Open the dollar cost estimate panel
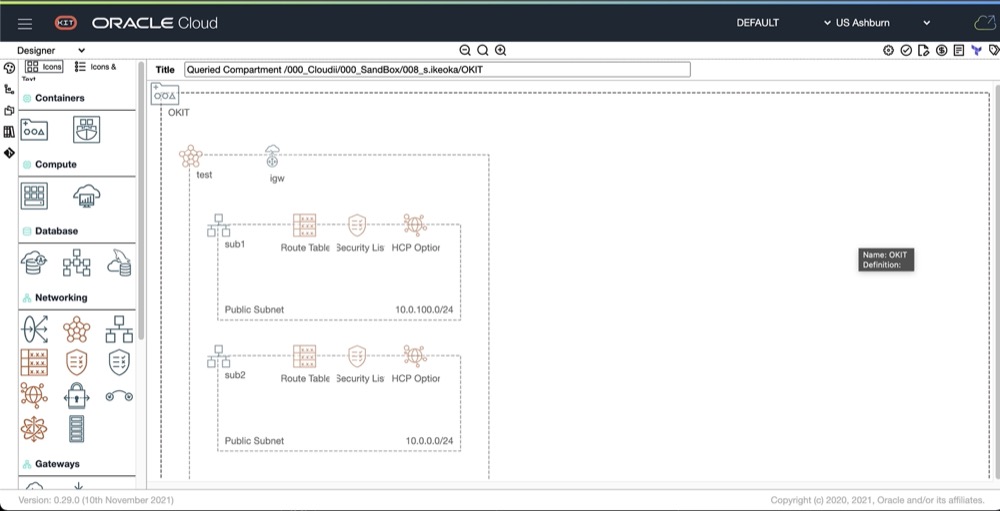Screen dimensions: 1000x511 [x=941, y=50]
